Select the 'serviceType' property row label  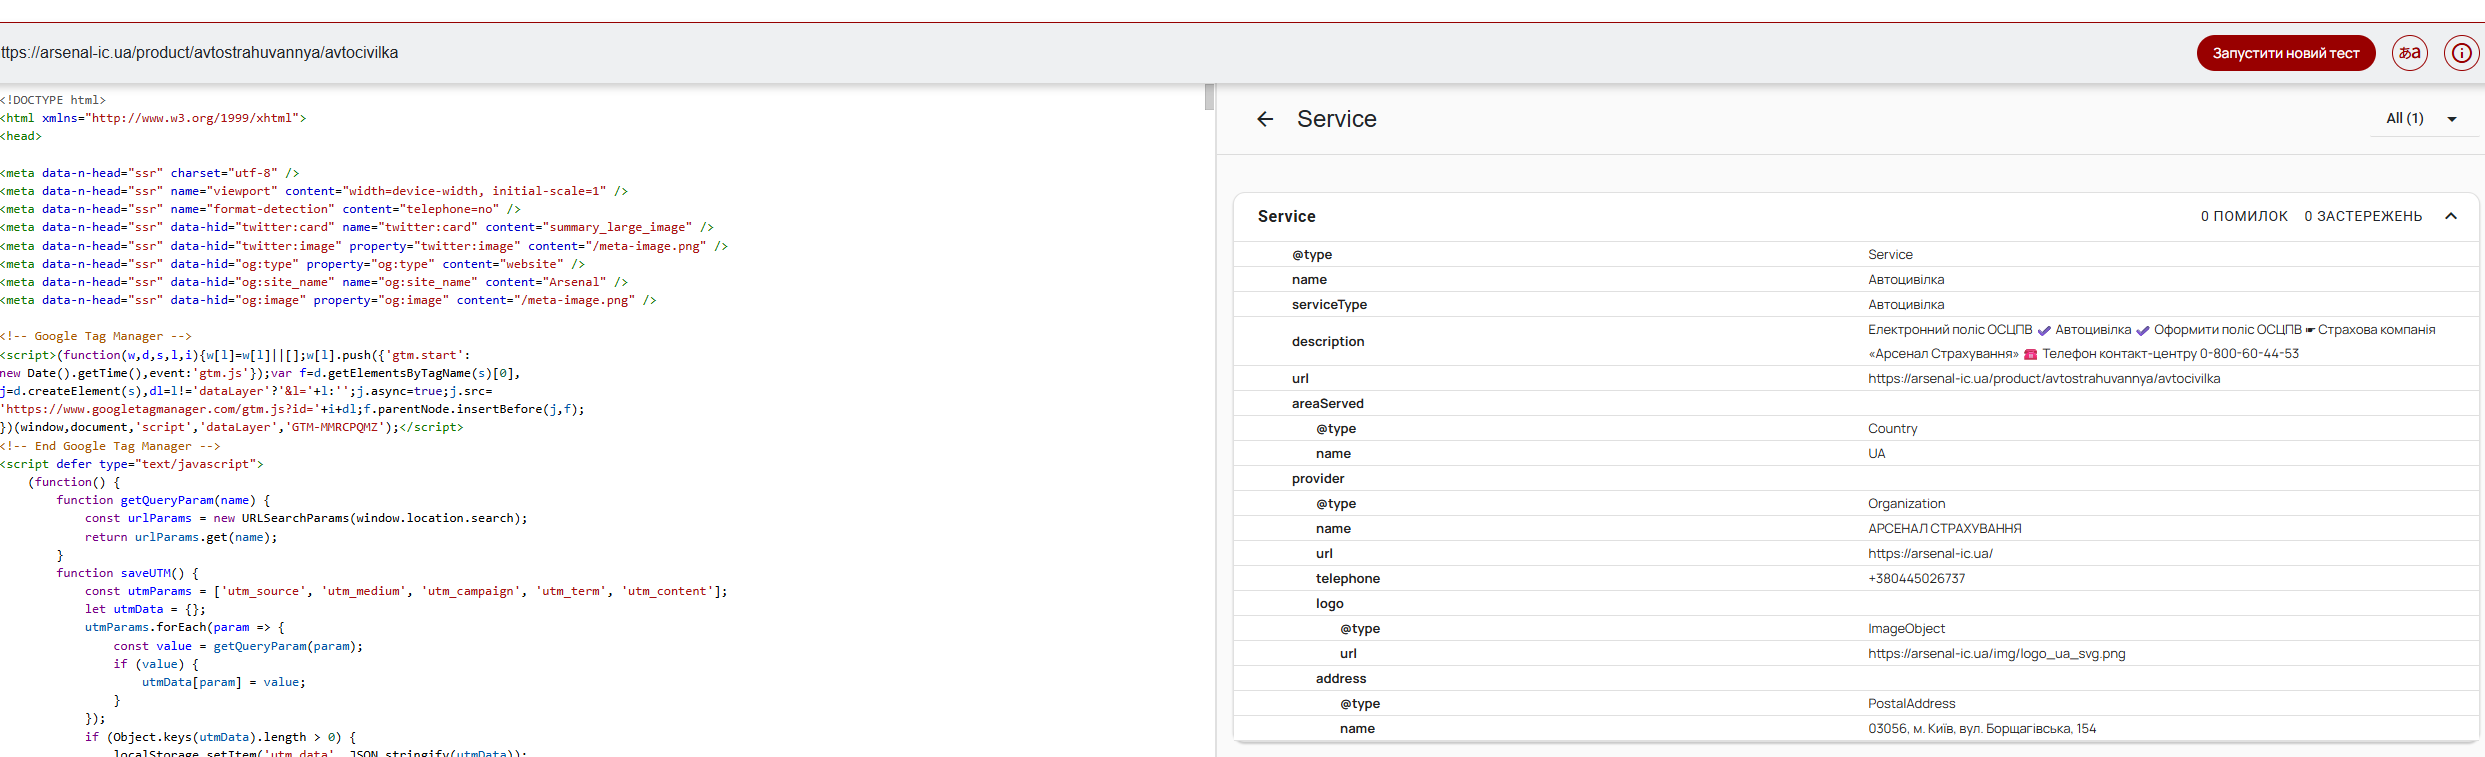(x=1329, y=305)
